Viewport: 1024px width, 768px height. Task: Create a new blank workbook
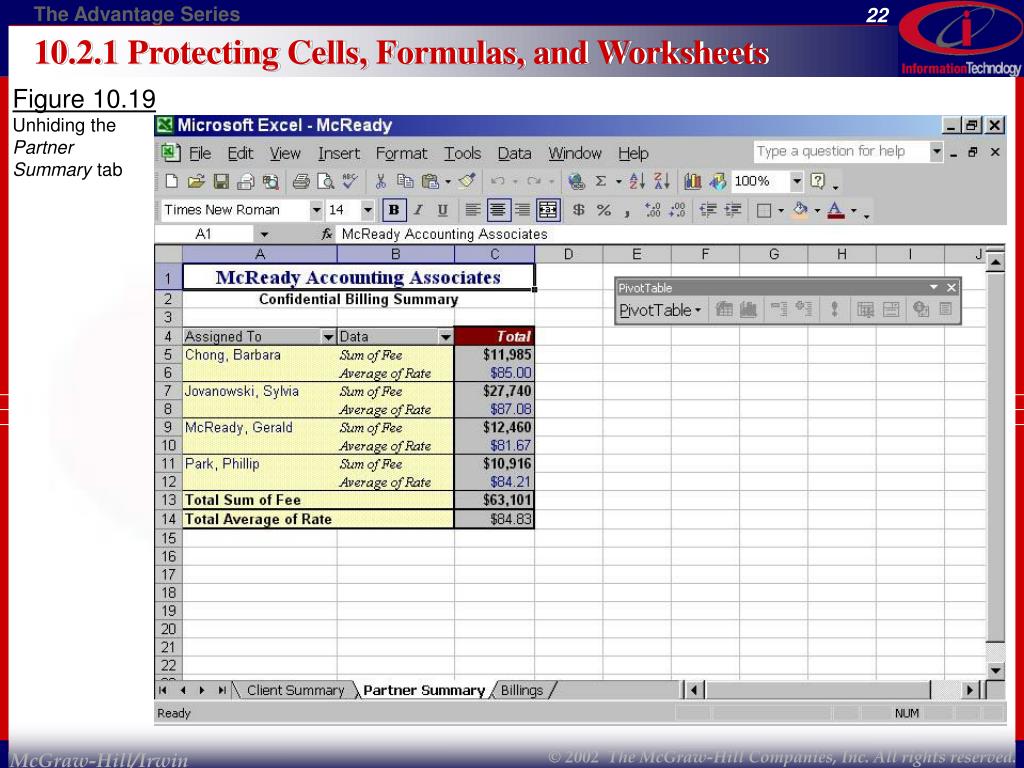click(x=172, y=182)
